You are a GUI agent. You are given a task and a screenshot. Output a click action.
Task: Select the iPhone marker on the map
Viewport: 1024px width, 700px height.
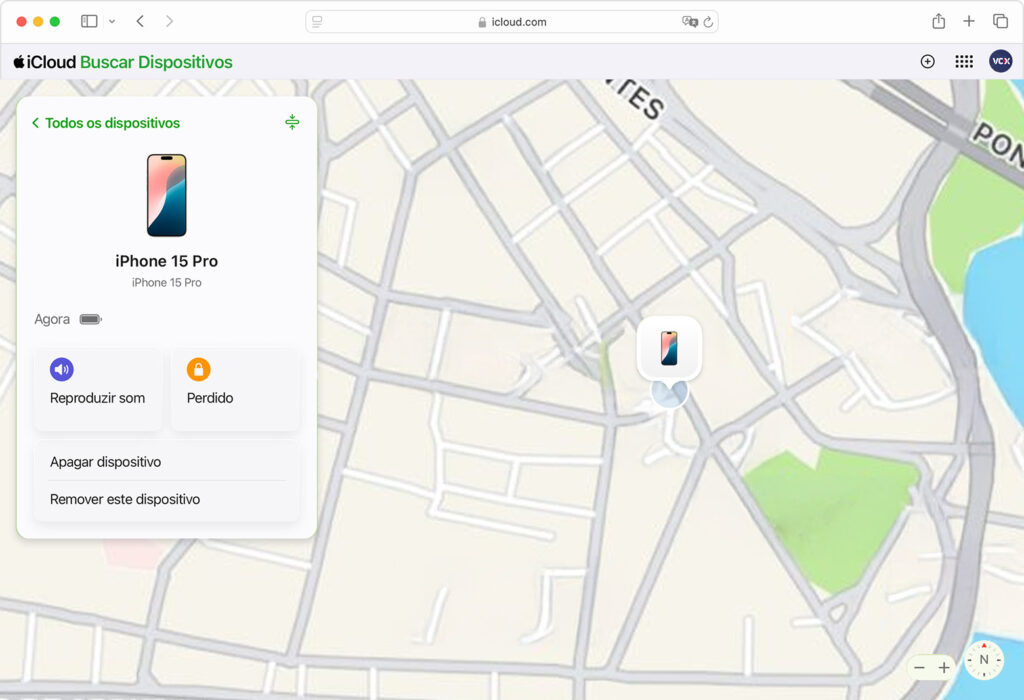coord(669,347)
